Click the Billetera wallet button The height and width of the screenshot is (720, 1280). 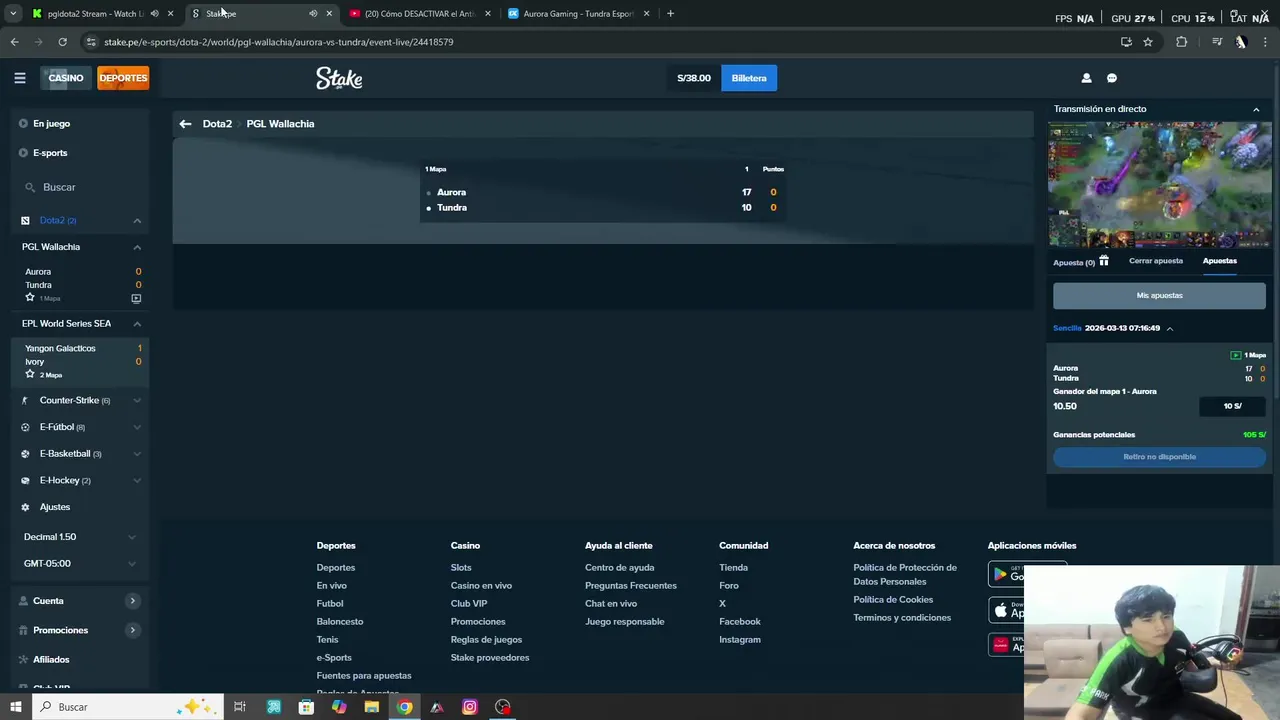point(749,78)
